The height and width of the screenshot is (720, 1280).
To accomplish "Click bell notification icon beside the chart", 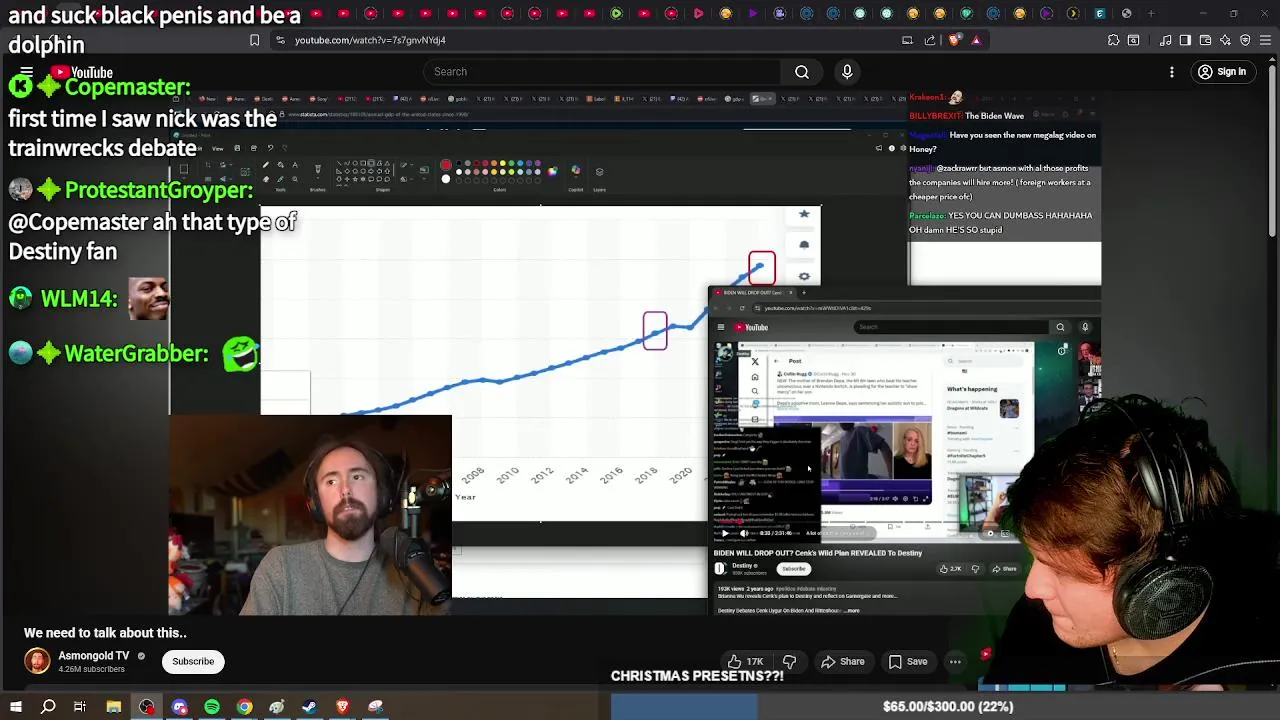I will 804,245.
